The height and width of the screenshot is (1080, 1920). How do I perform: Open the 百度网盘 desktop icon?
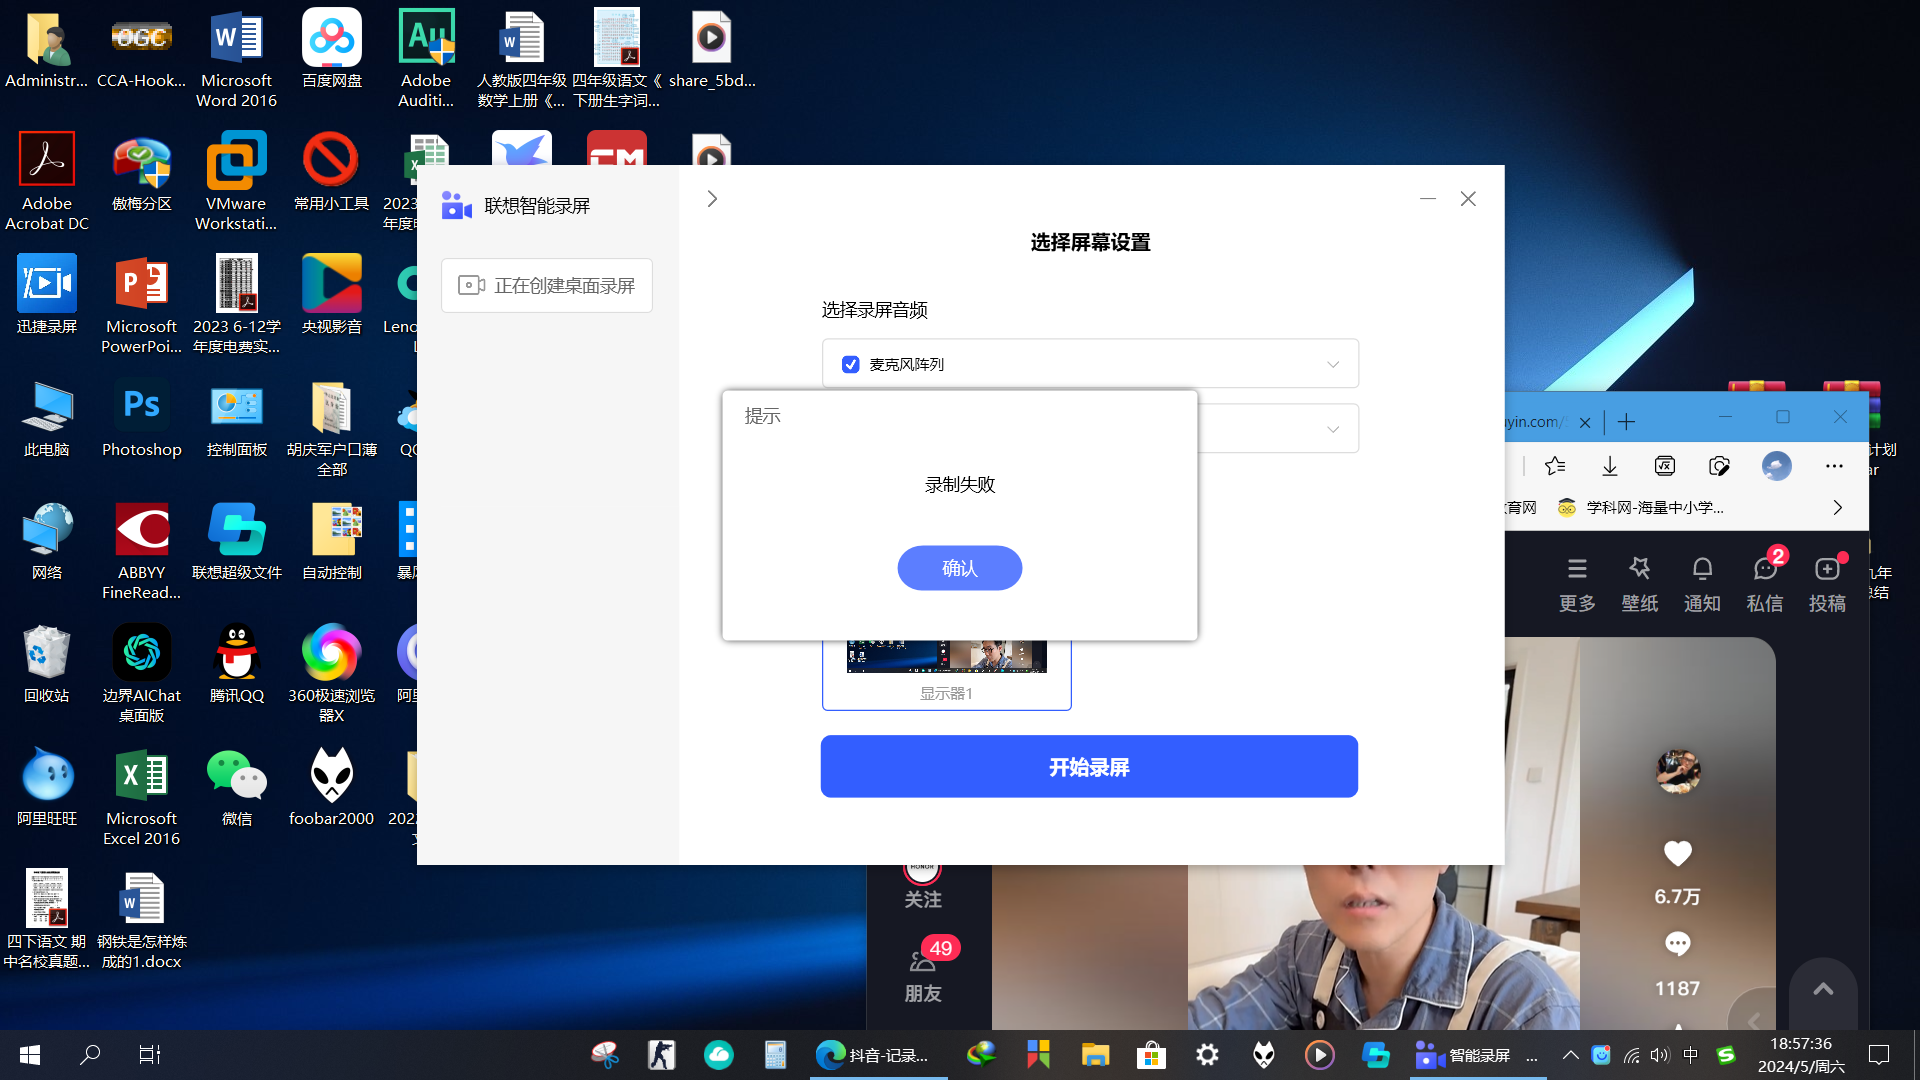332,49
